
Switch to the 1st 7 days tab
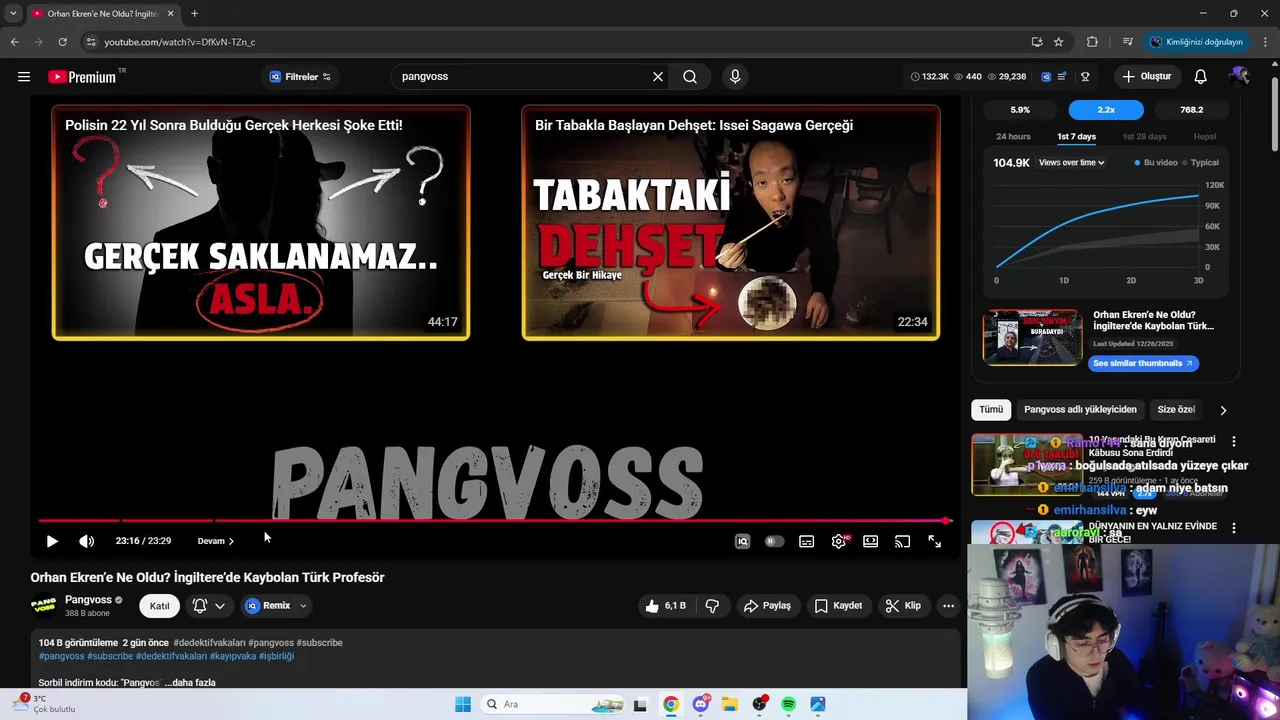click(1077, 137)
